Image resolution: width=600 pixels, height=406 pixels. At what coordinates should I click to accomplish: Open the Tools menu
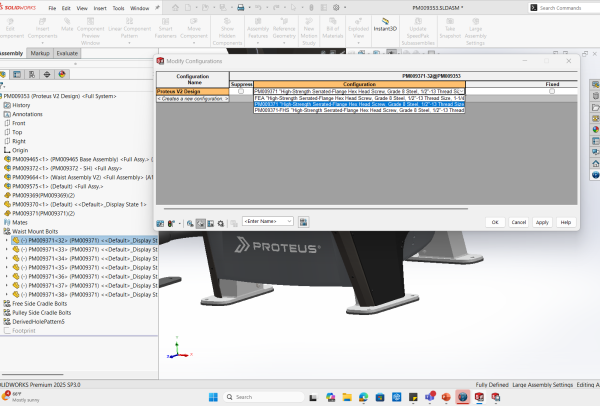[118, 8]
